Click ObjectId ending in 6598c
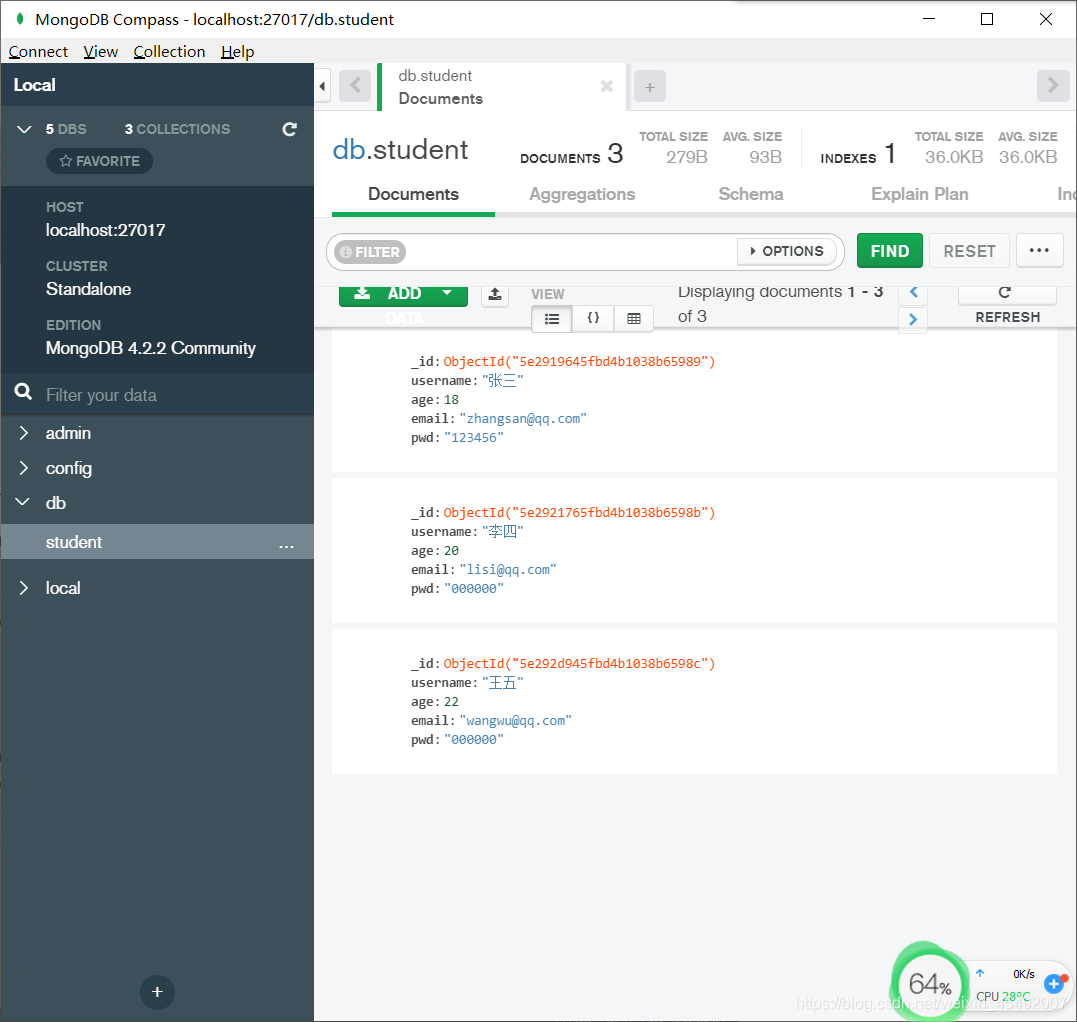The width and height of the screenshot is (1077, 1022). coord(579,663)
